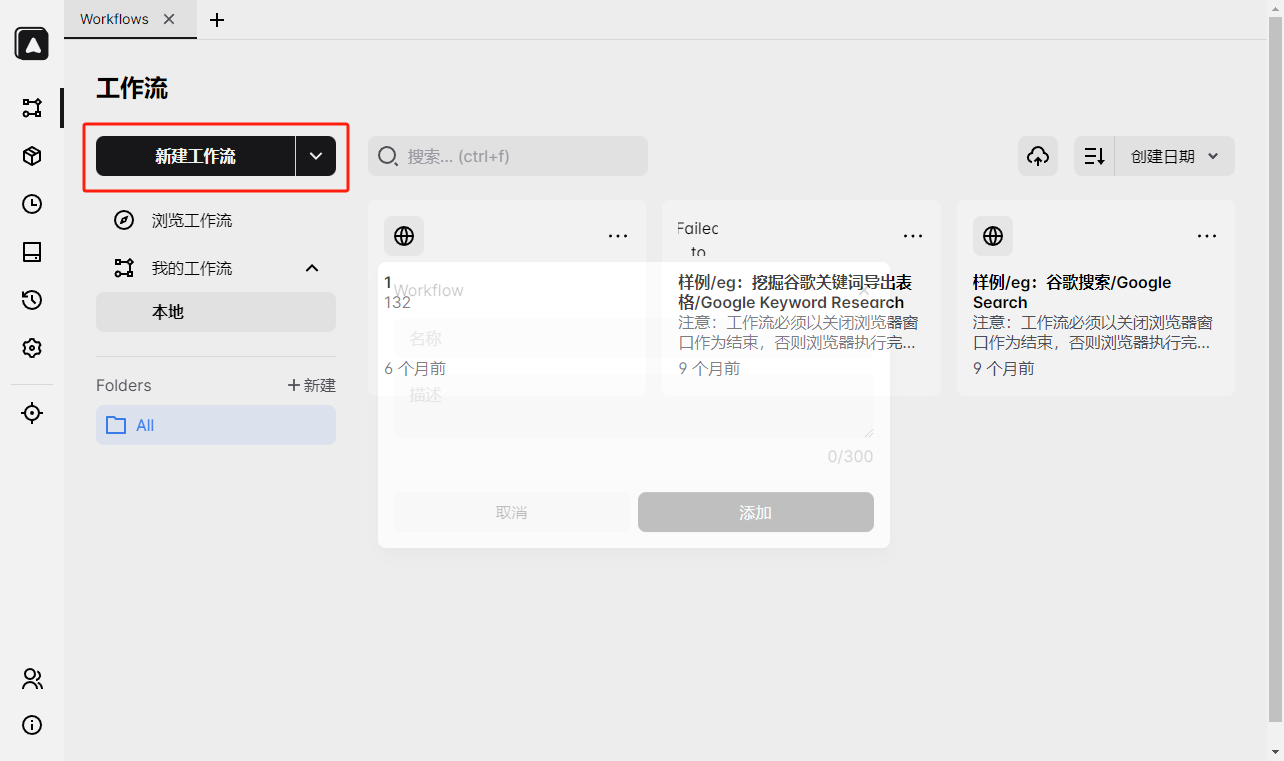Collapse the 我的工作流 section

point(312,268)
